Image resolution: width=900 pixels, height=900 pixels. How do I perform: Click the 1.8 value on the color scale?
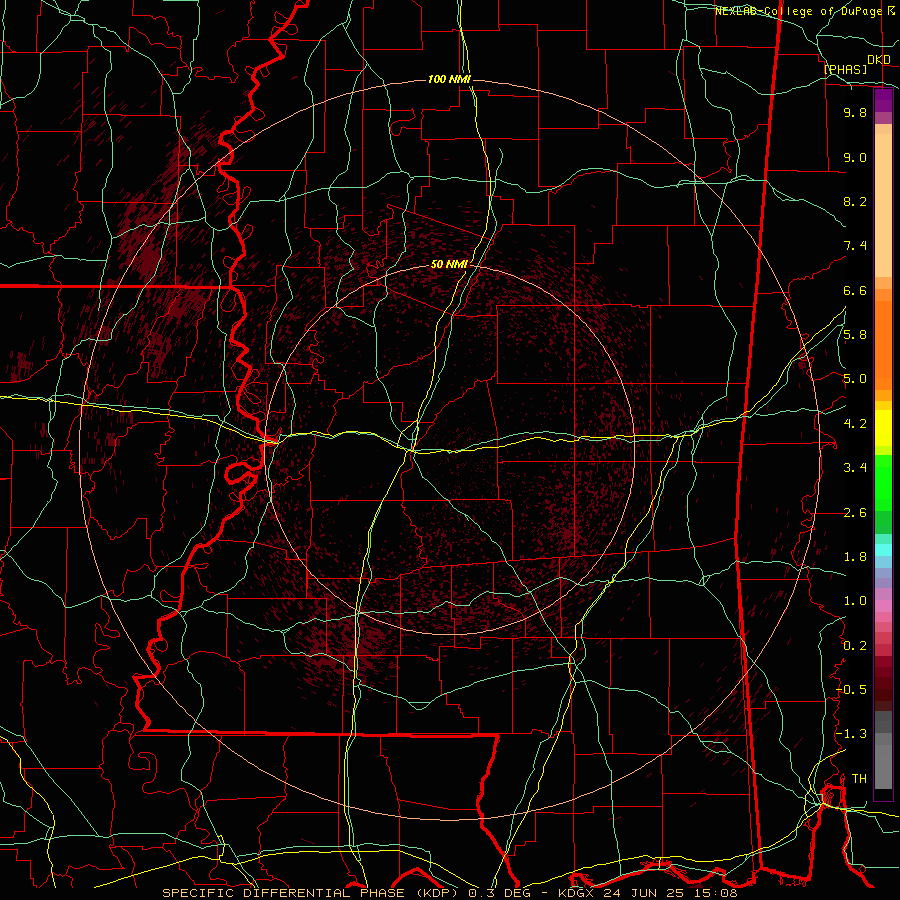click(855, 557)
